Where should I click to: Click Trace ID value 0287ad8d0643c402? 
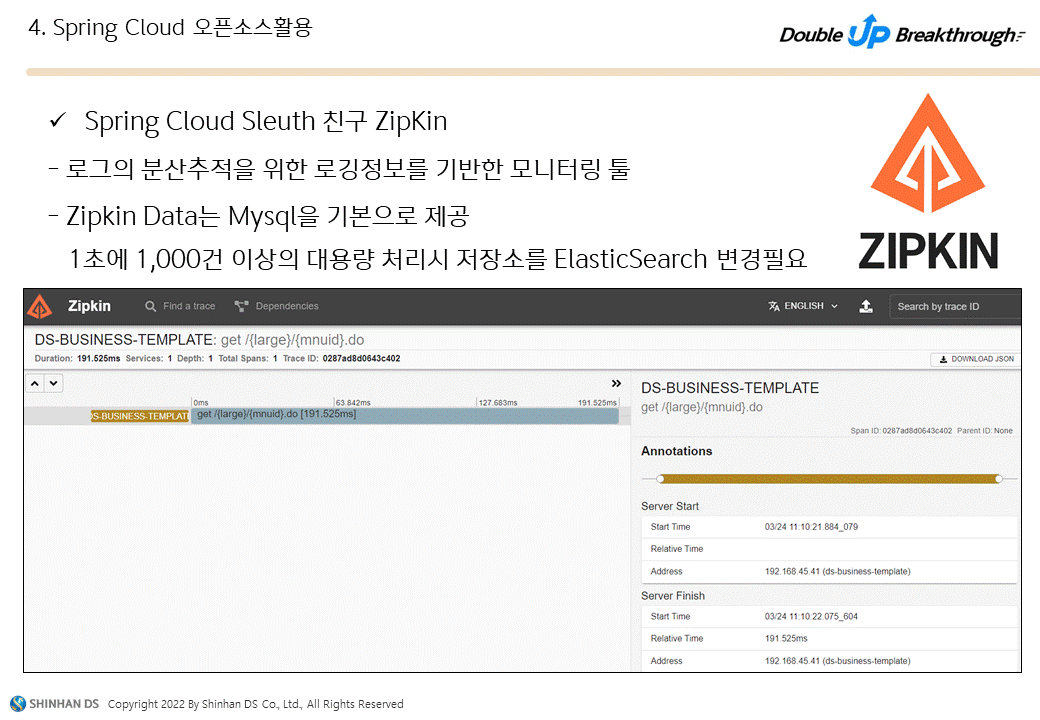pyautogui.click(x=361, y=358)
